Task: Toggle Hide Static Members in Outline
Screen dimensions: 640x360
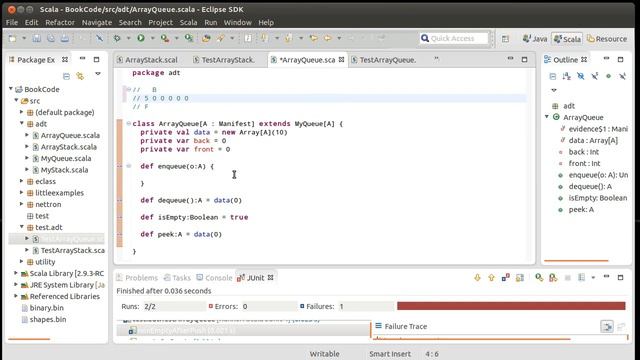Action: coord(595,76)
